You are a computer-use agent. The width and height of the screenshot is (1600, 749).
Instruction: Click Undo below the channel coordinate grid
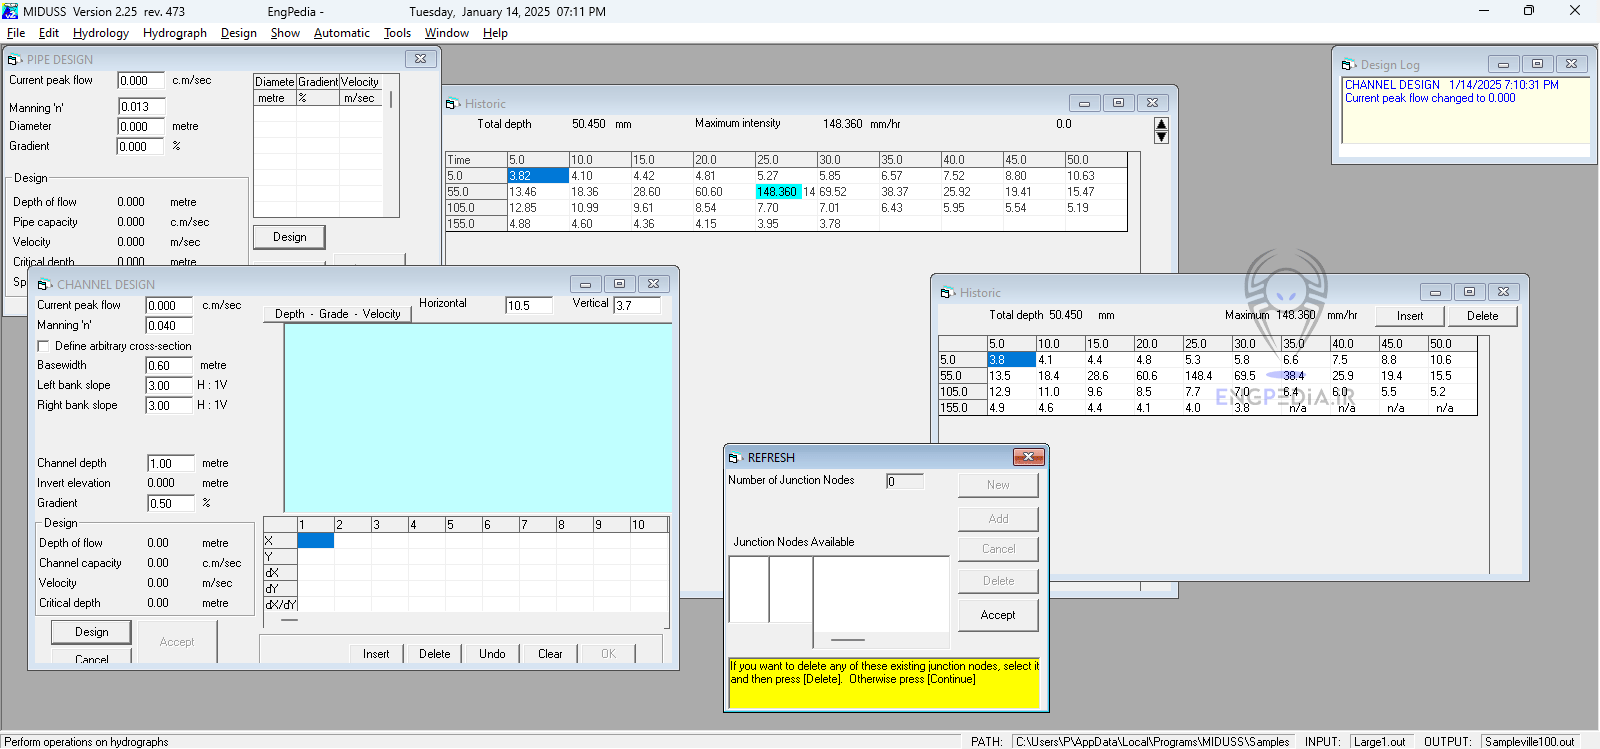point(492,654)
